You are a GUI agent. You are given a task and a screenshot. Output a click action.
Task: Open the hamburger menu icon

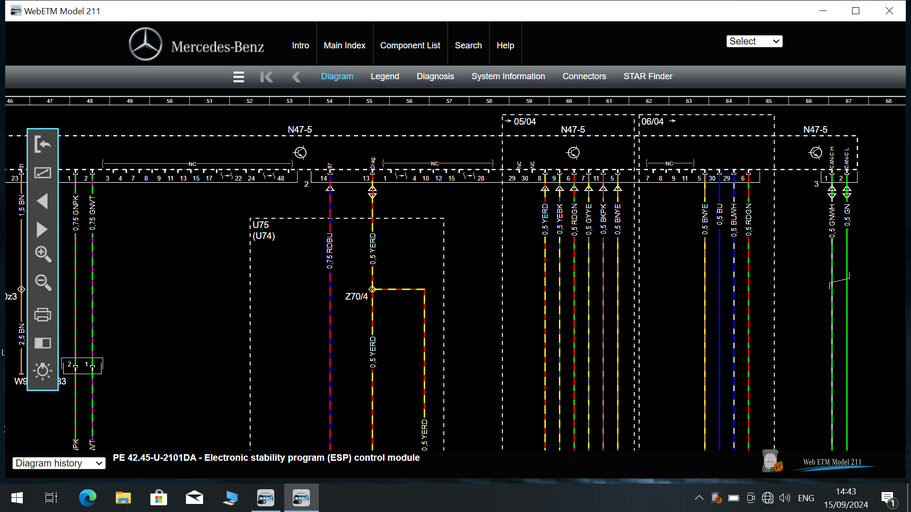coord(238,77)
